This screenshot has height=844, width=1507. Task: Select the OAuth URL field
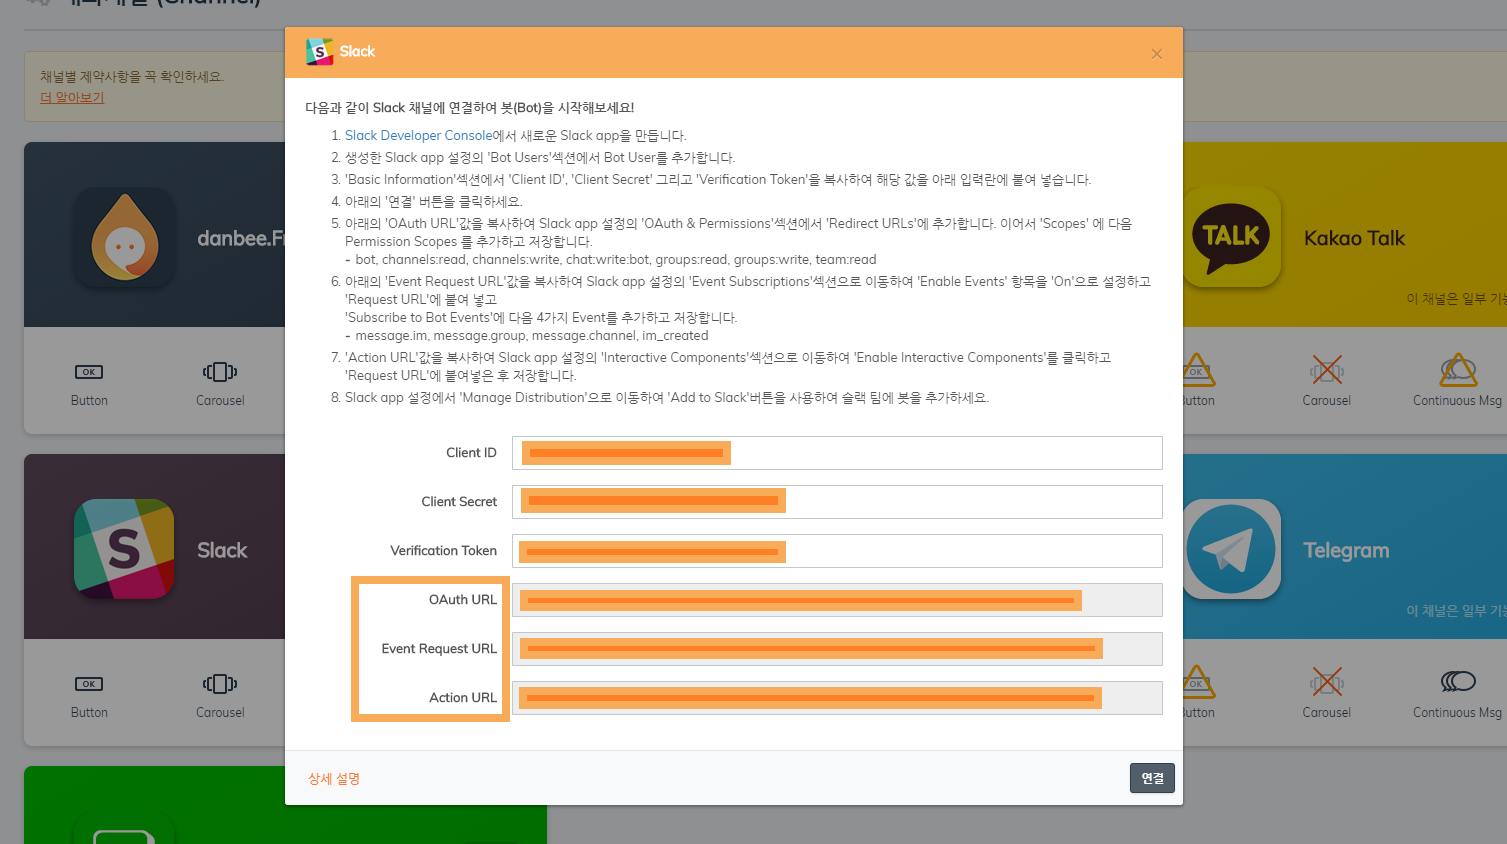click(837, 600)
